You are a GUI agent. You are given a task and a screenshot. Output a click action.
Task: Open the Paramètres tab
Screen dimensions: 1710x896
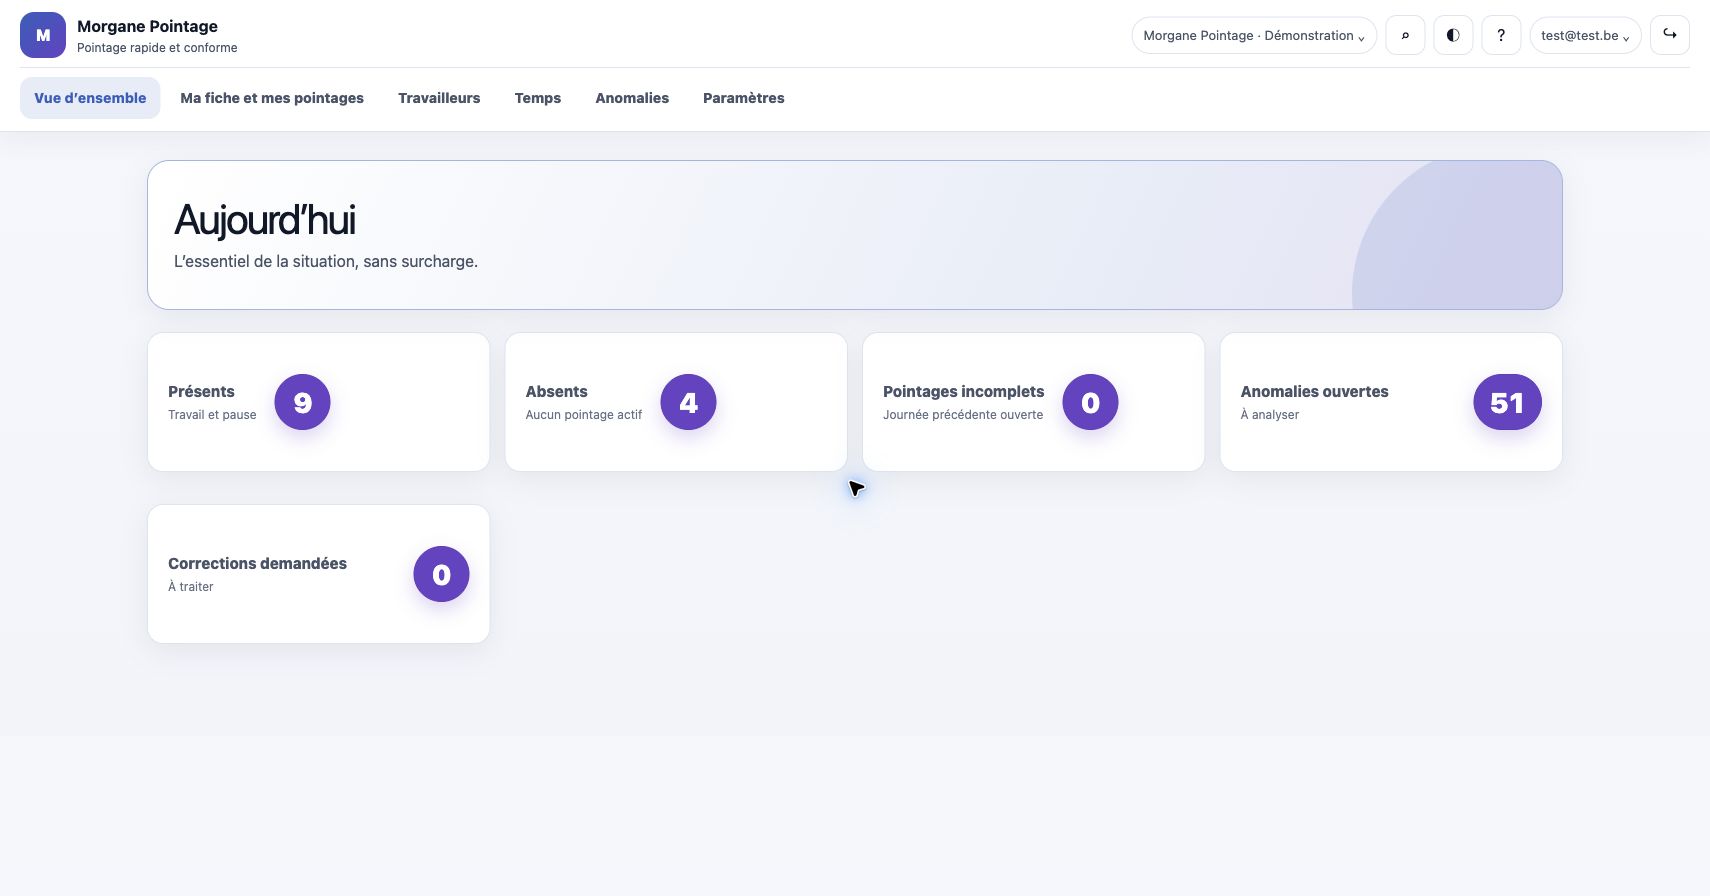point(744,98)
